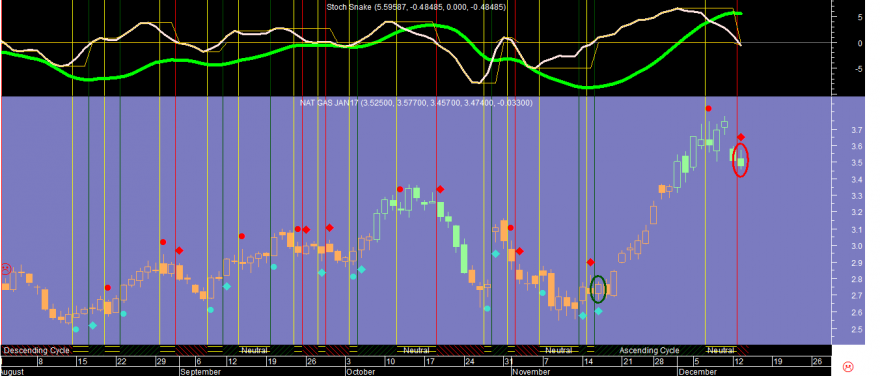The width and height of the screenshot is (880, 376).
Task: Click the red sad-face icon below the price axis
Action: point(847,367)
